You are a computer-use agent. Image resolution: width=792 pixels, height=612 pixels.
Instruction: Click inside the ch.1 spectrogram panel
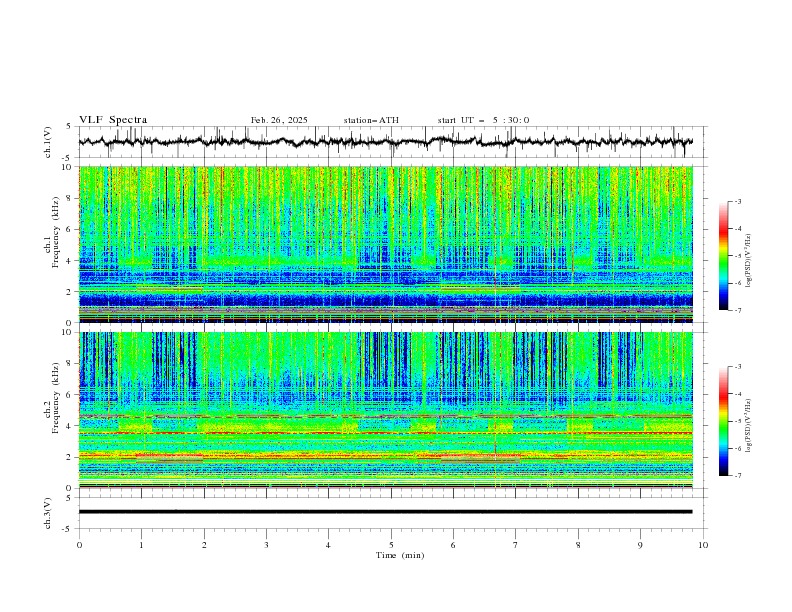tap(385, 244)
